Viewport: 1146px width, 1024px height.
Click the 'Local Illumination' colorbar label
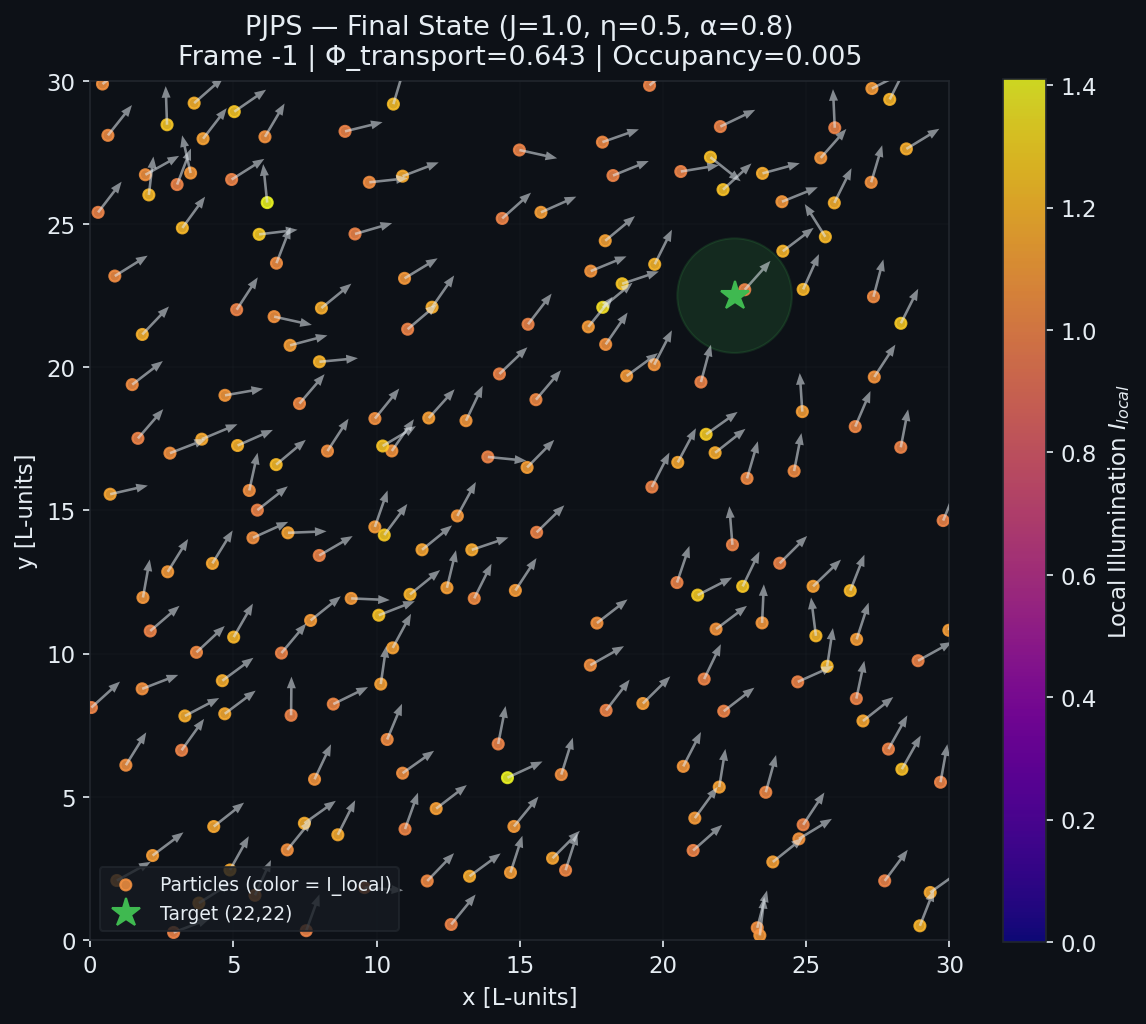coord(1118,511)
